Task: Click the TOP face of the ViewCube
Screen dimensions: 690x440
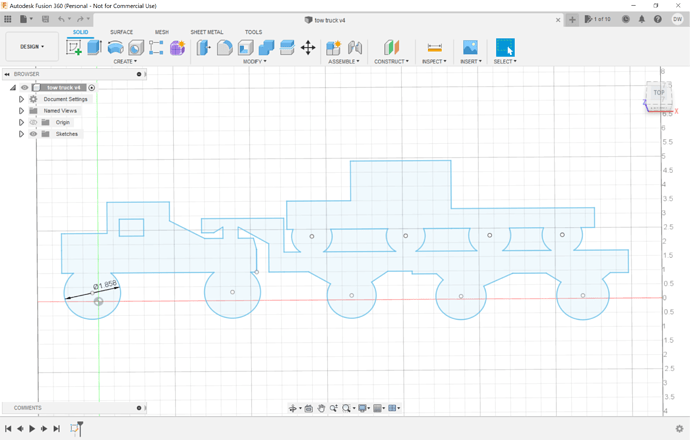Action: click(x=658, y=93)
